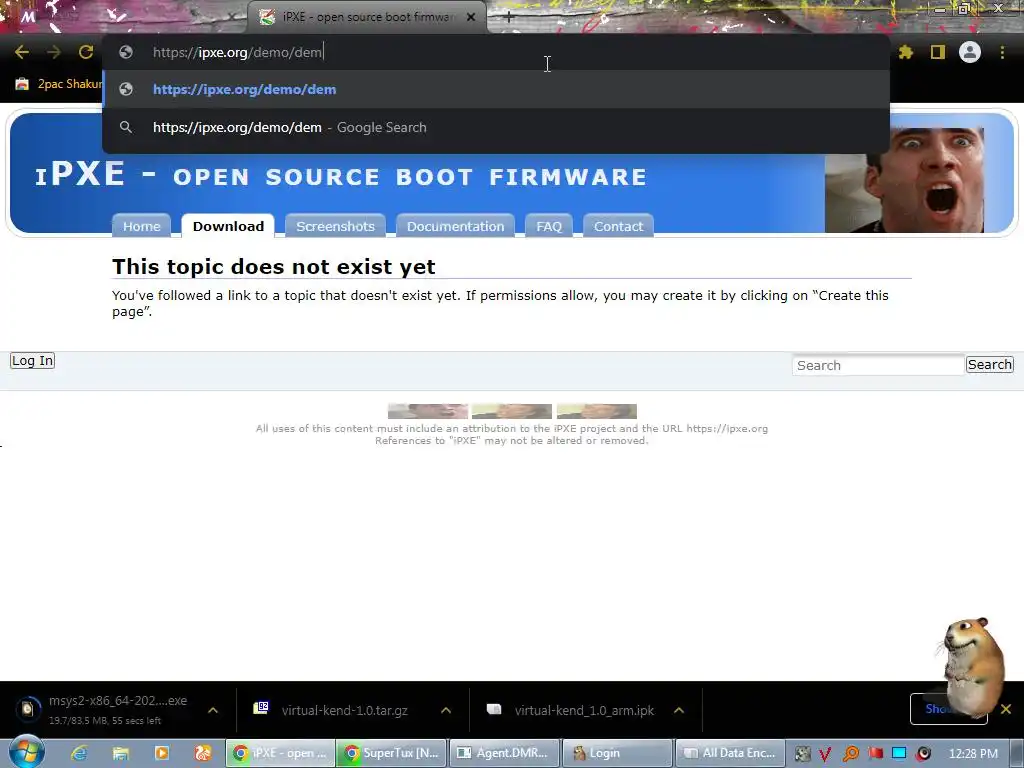Focus the site Search text field
The width and height of the screenshot is (1024, 768).
pos(878,365)
